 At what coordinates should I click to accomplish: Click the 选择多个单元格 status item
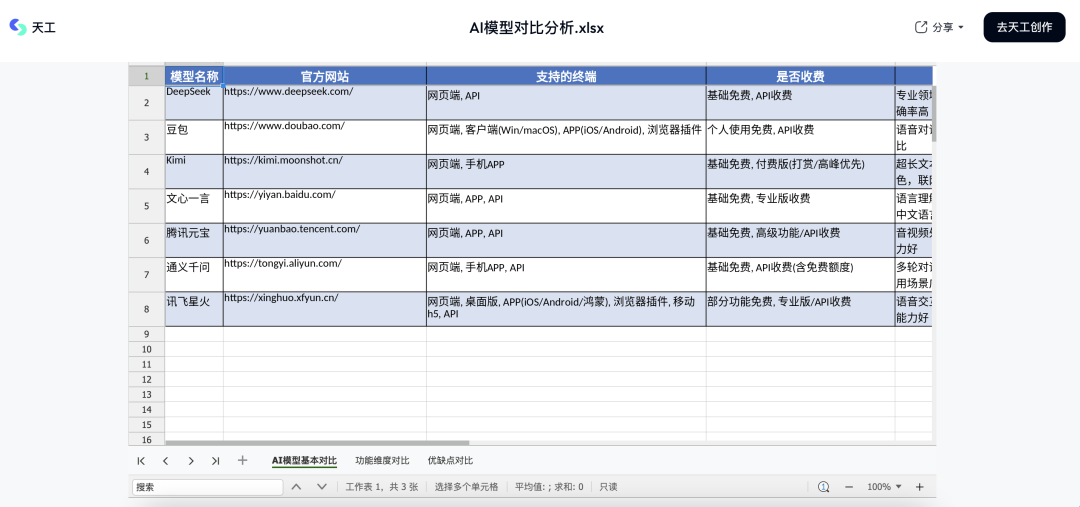tap(466, 487)
